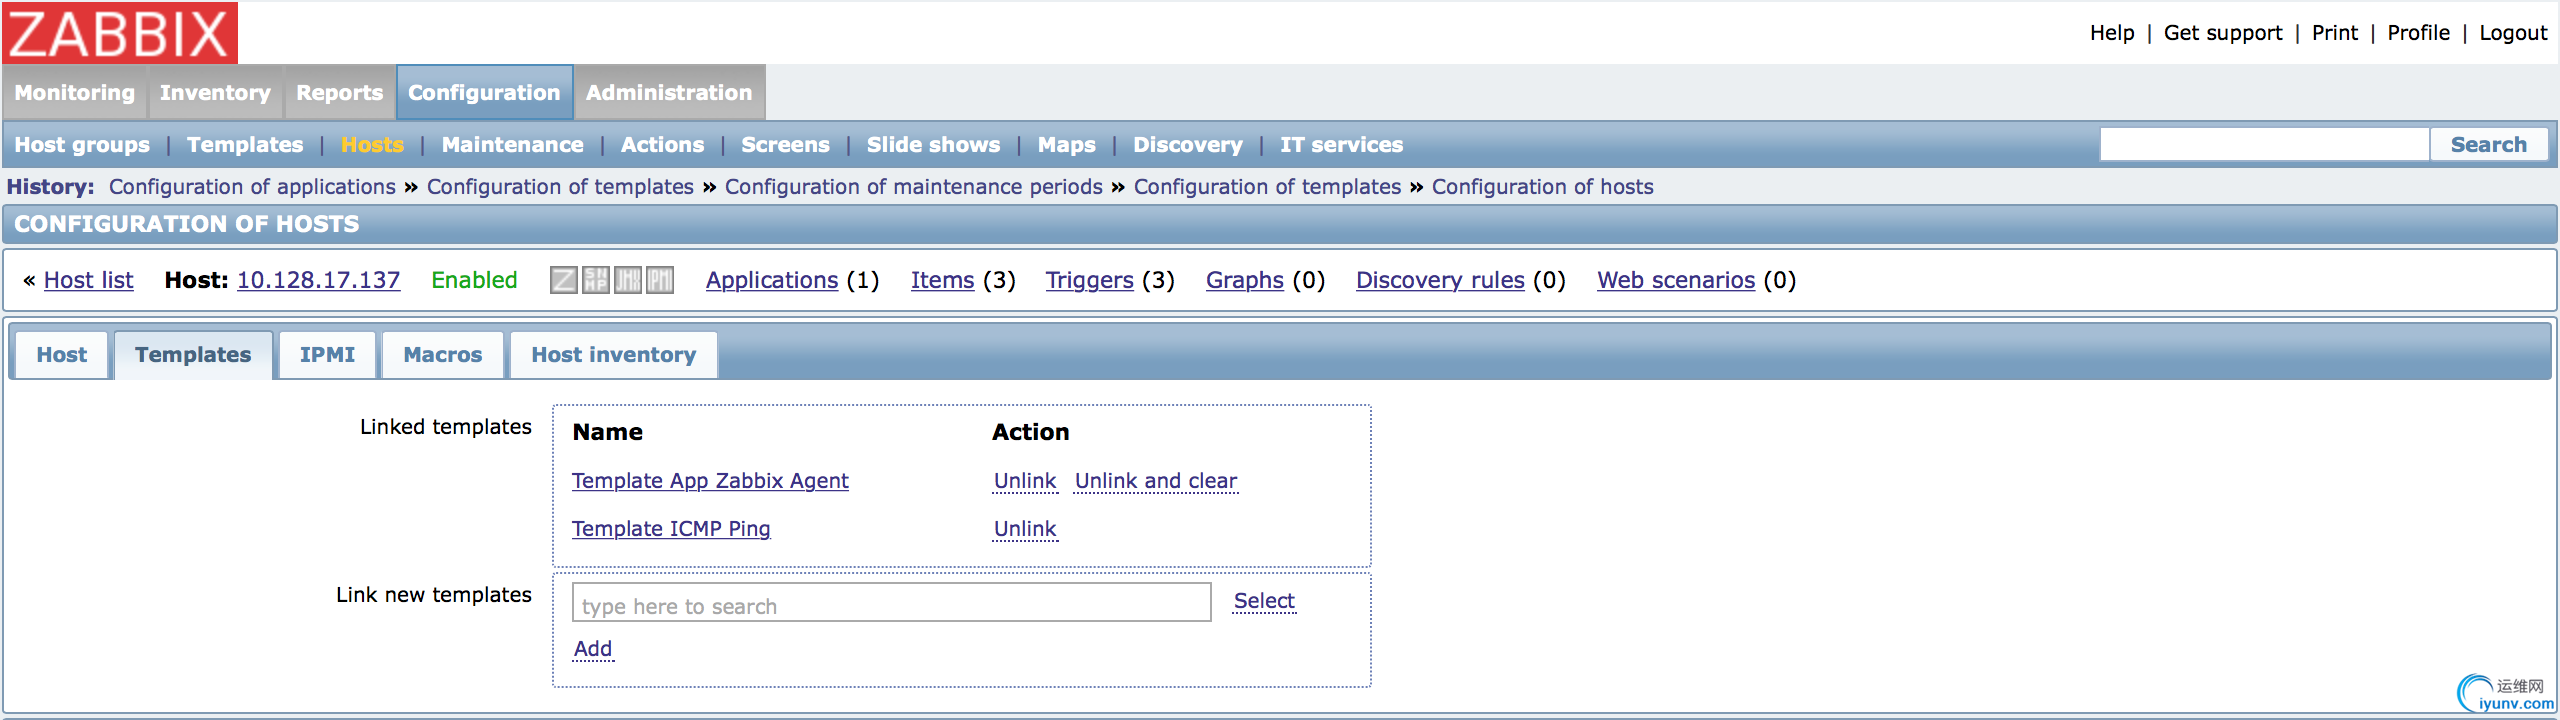Open IT services submenu
The height and width of the screenshot is (720, 2560).
[1341, 145]
